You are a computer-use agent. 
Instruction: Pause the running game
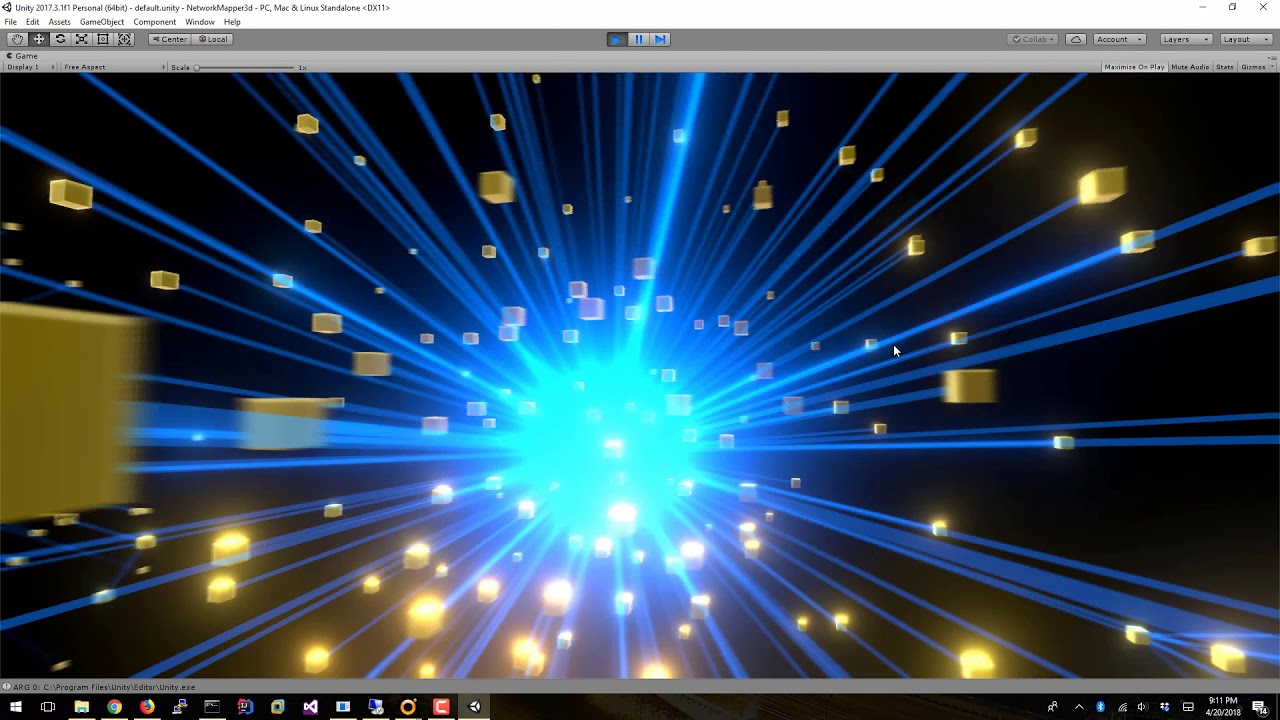[639, 39]
